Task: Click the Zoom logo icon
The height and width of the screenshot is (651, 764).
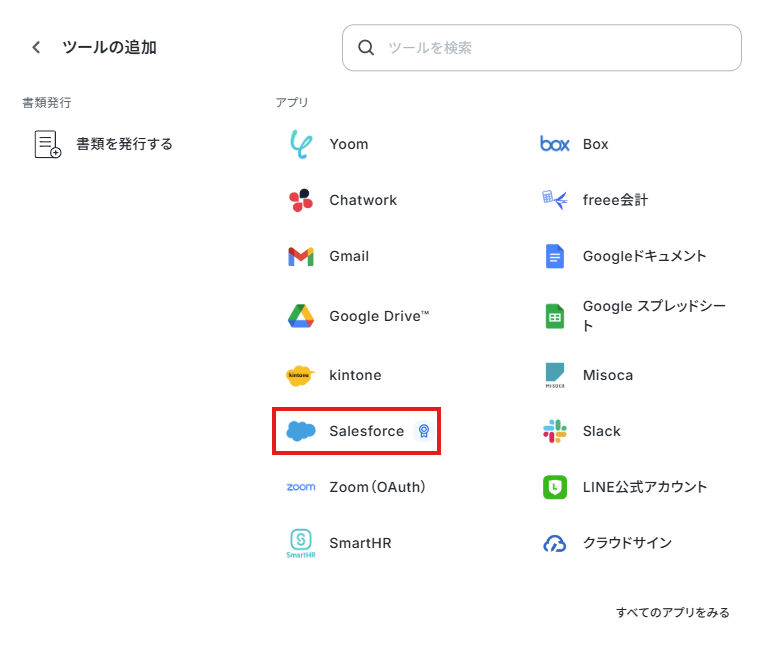Action: (x=301, y=487)
